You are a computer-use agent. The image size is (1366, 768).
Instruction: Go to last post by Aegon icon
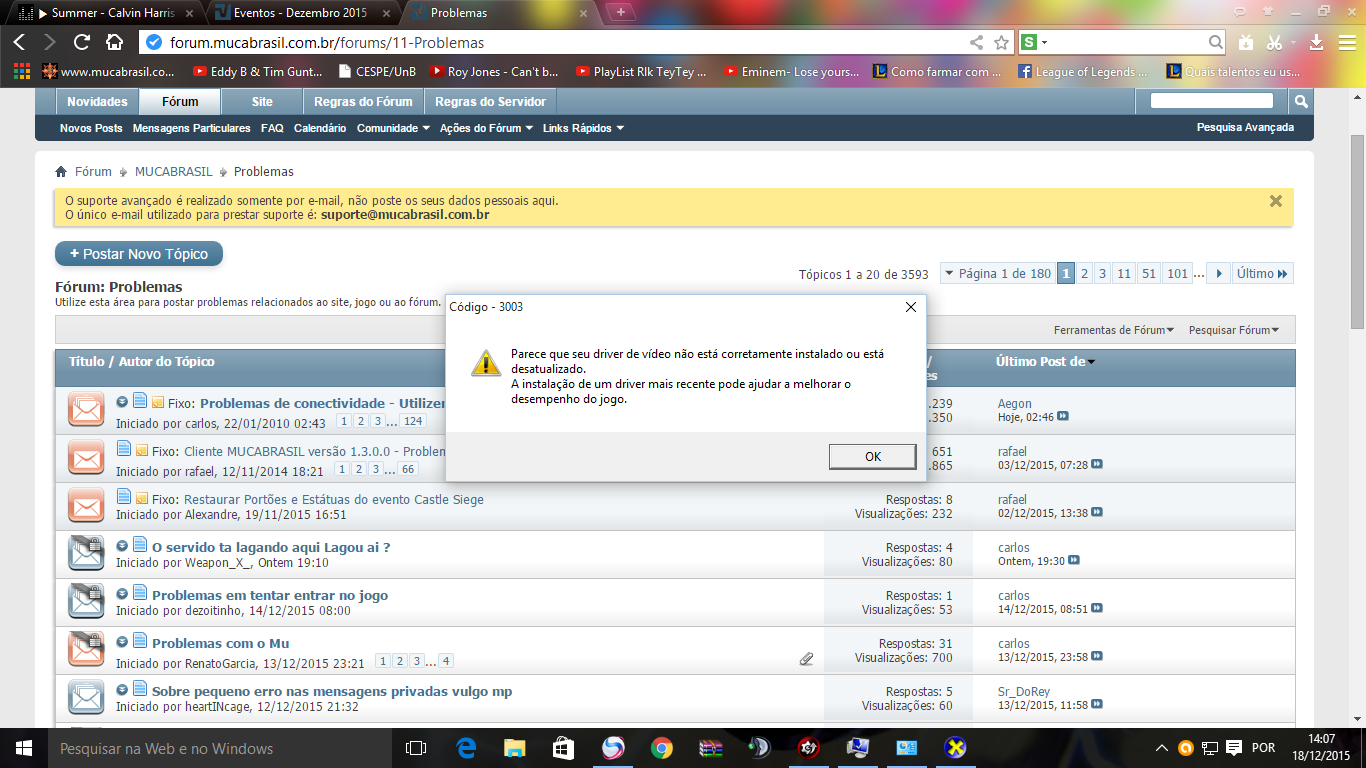pyautogui.click(x=1063, y=416)
